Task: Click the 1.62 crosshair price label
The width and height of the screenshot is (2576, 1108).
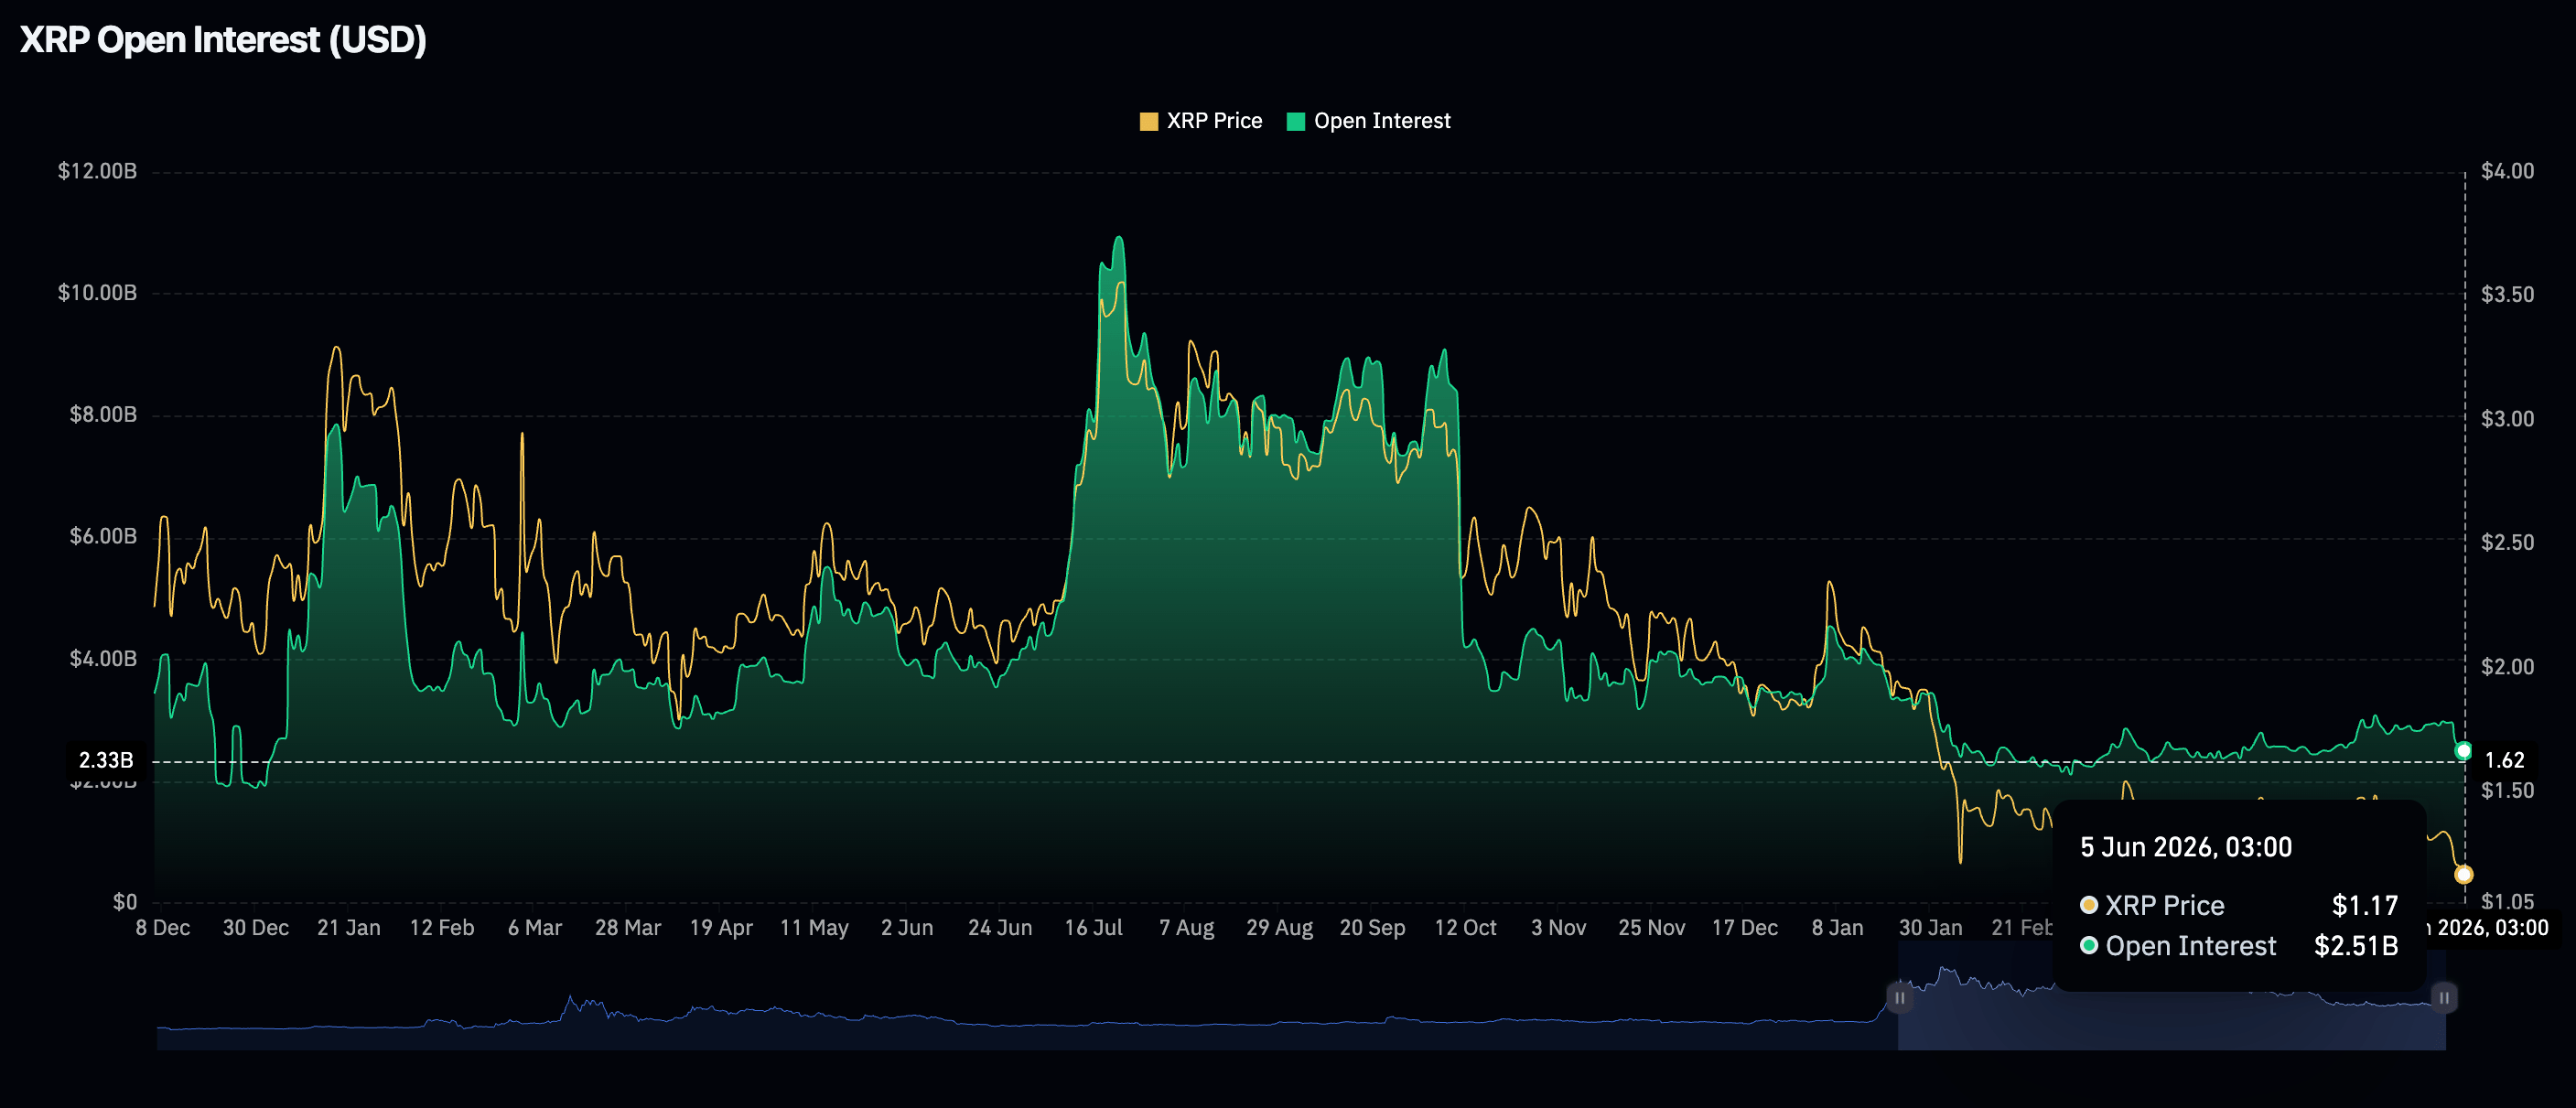Action: click(x=2505, y=761)
